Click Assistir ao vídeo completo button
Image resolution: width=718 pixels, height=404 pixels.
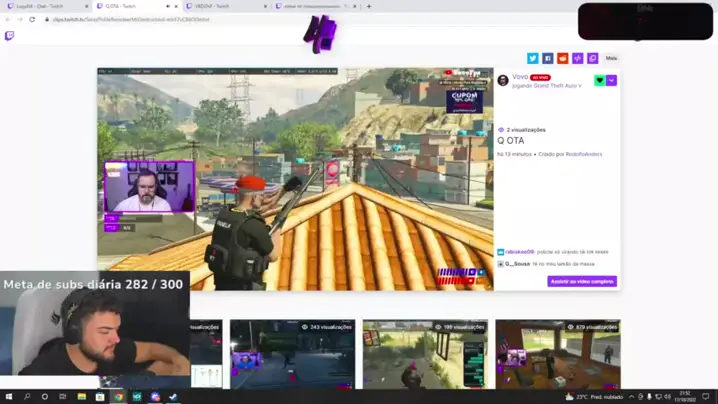click(582, 281)
